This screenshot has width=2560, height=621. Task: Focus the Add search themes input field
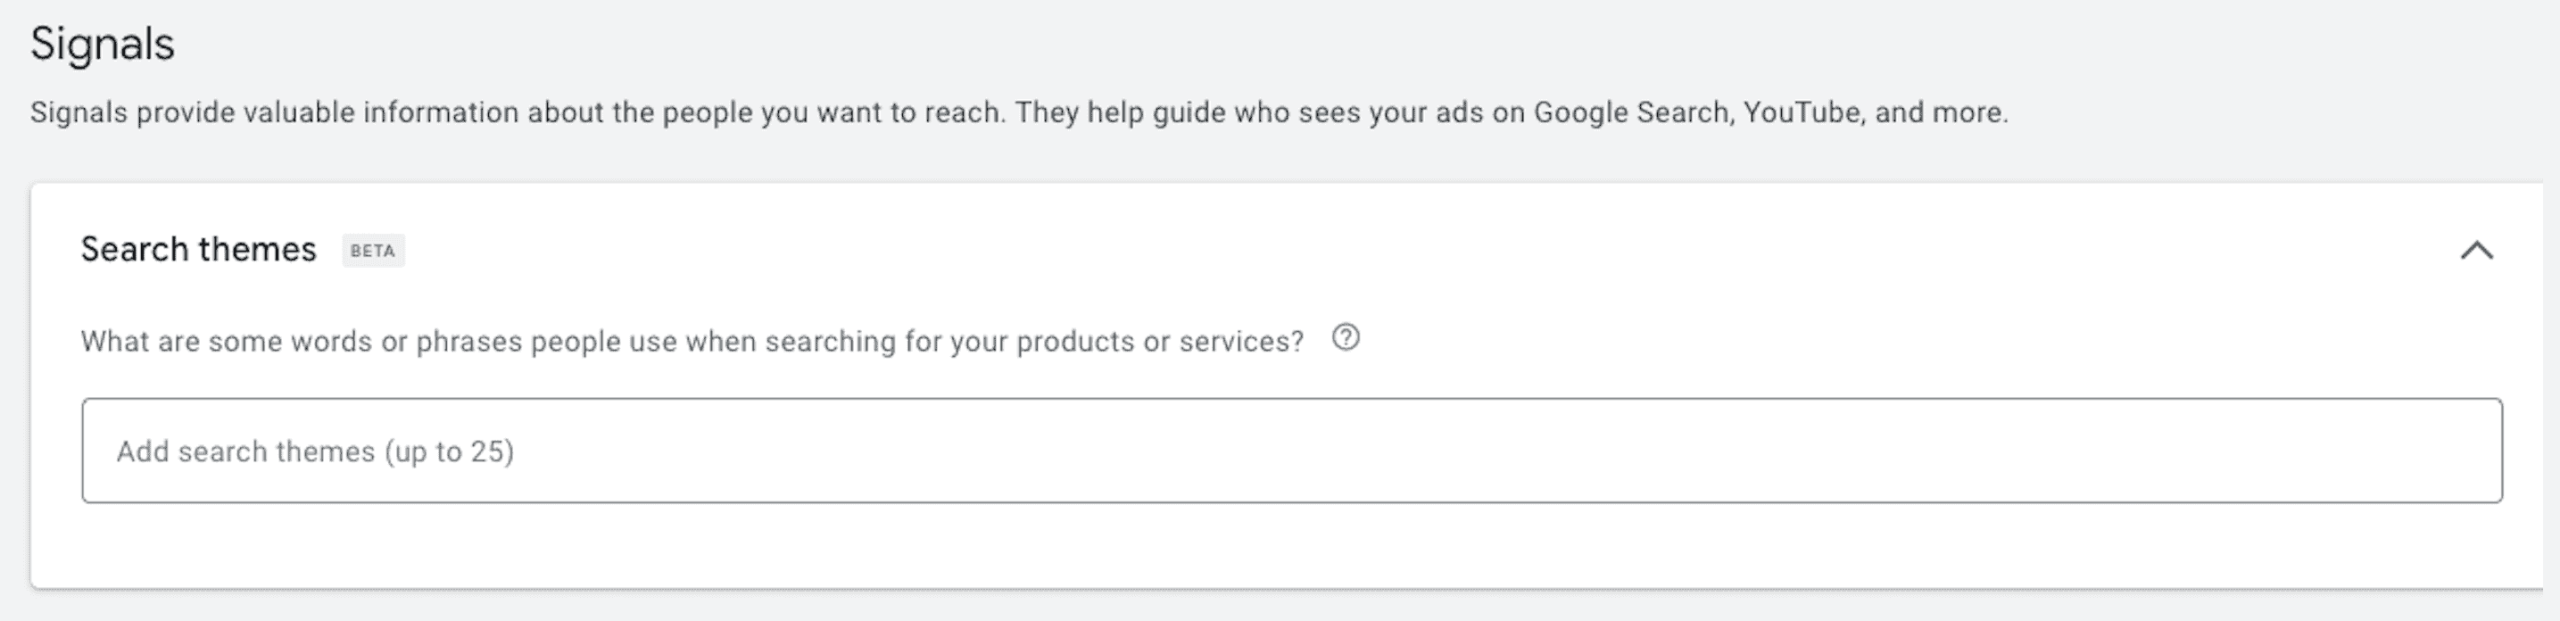click(1292, 450)
